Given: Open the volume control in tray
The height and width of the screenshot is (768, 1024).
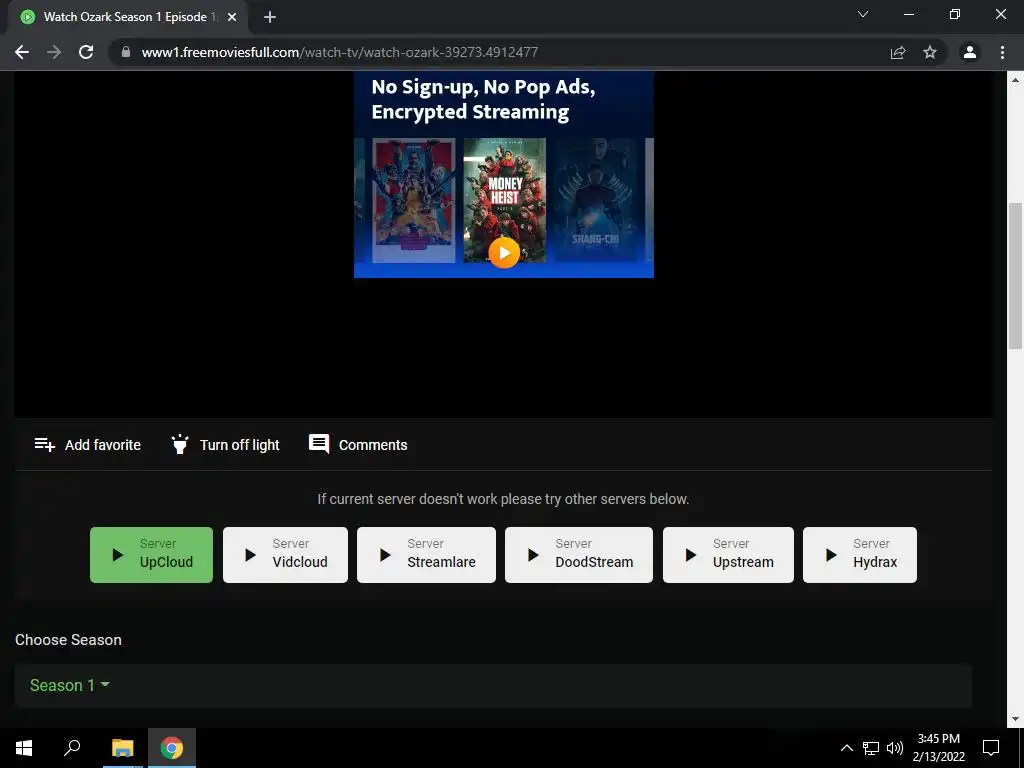Looking at the screenshot, I should coord(895,748).
